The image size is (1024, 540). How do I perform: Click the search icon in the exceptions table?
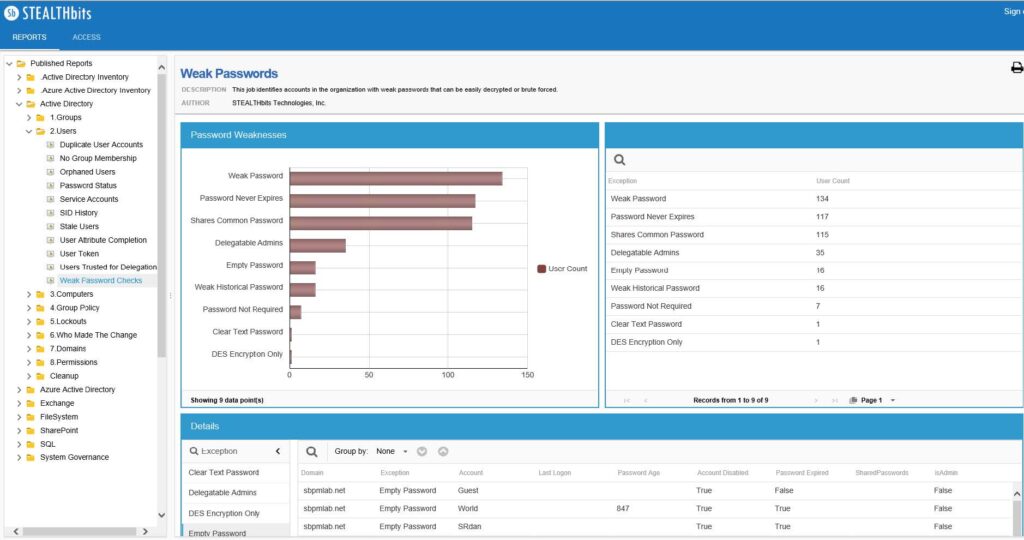tap(619, 160)
